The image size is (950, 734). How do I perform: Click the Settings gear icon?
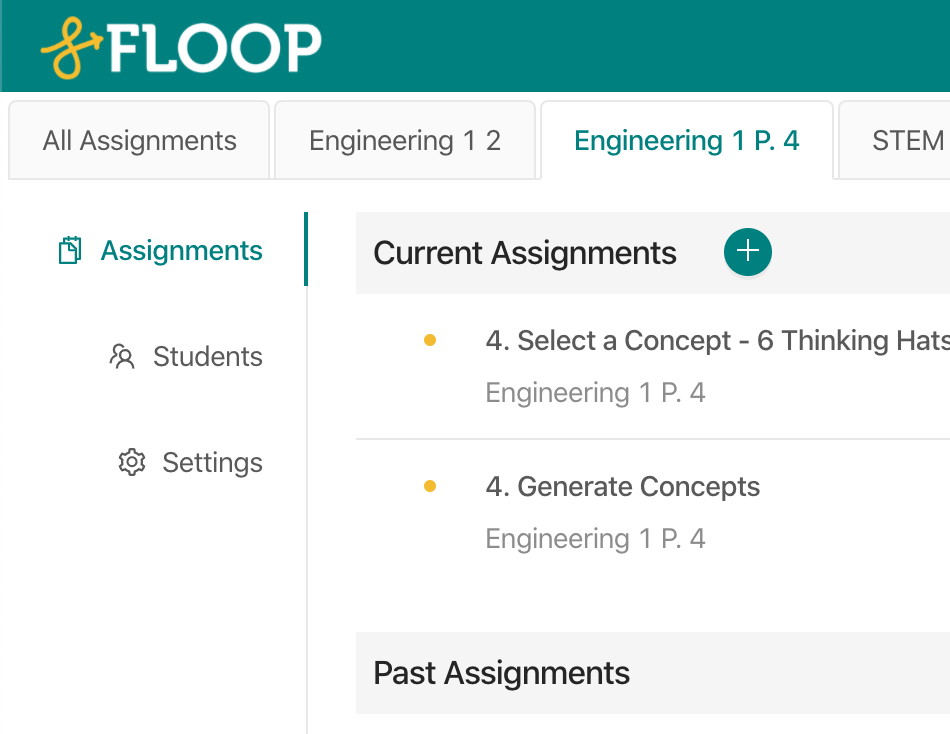click(x=132, y=462)
